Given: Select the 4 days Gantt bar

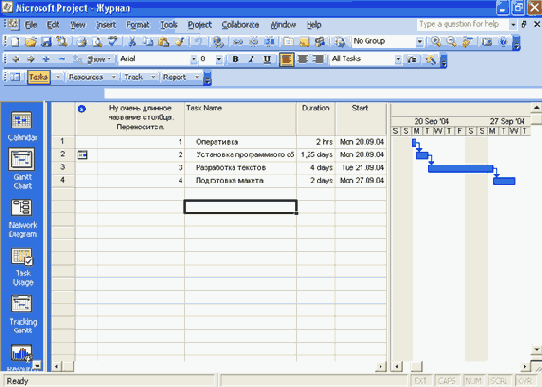Looking at the screenshot, I should click(x=460, y=169).
